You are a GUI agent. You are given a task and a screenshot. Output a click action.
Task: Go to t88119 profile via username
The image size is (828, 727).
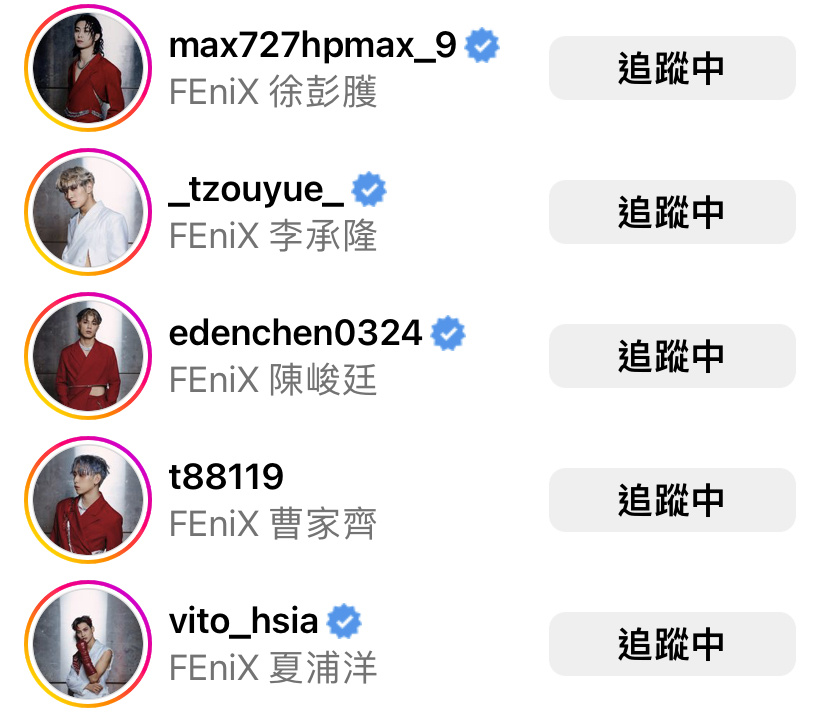coord(226,477)
